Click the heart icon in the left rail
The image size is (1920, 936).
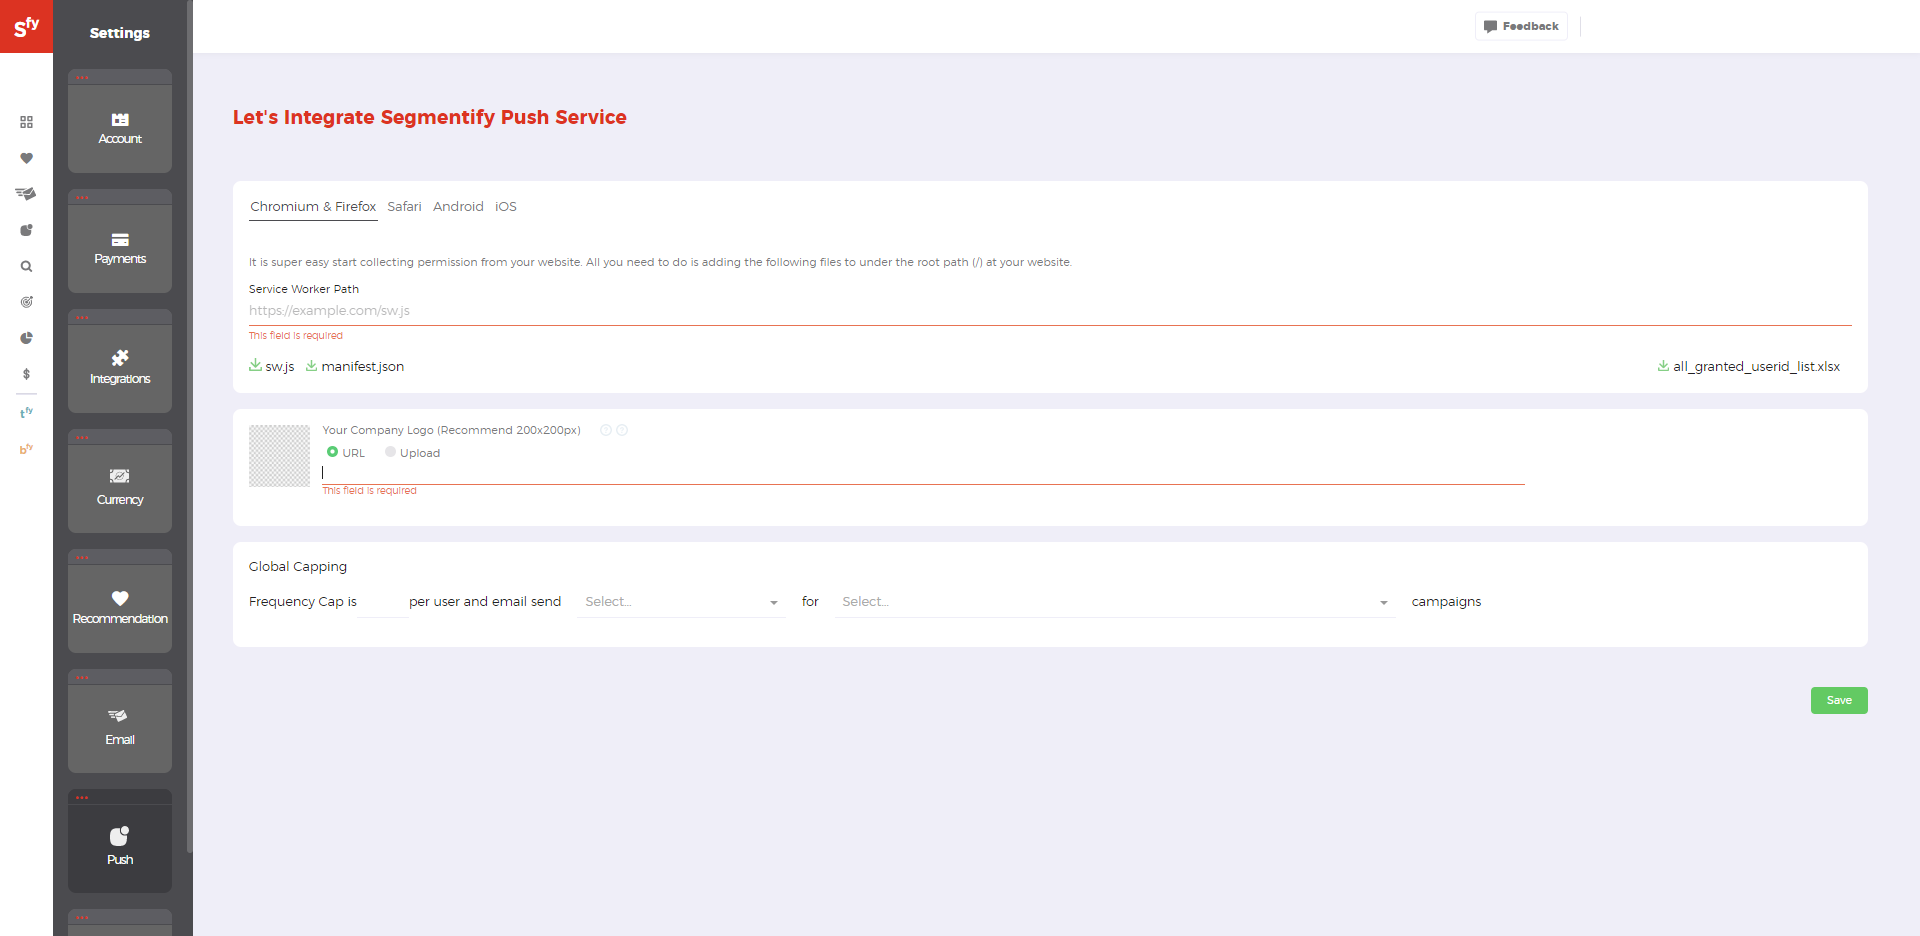point(26,158)
